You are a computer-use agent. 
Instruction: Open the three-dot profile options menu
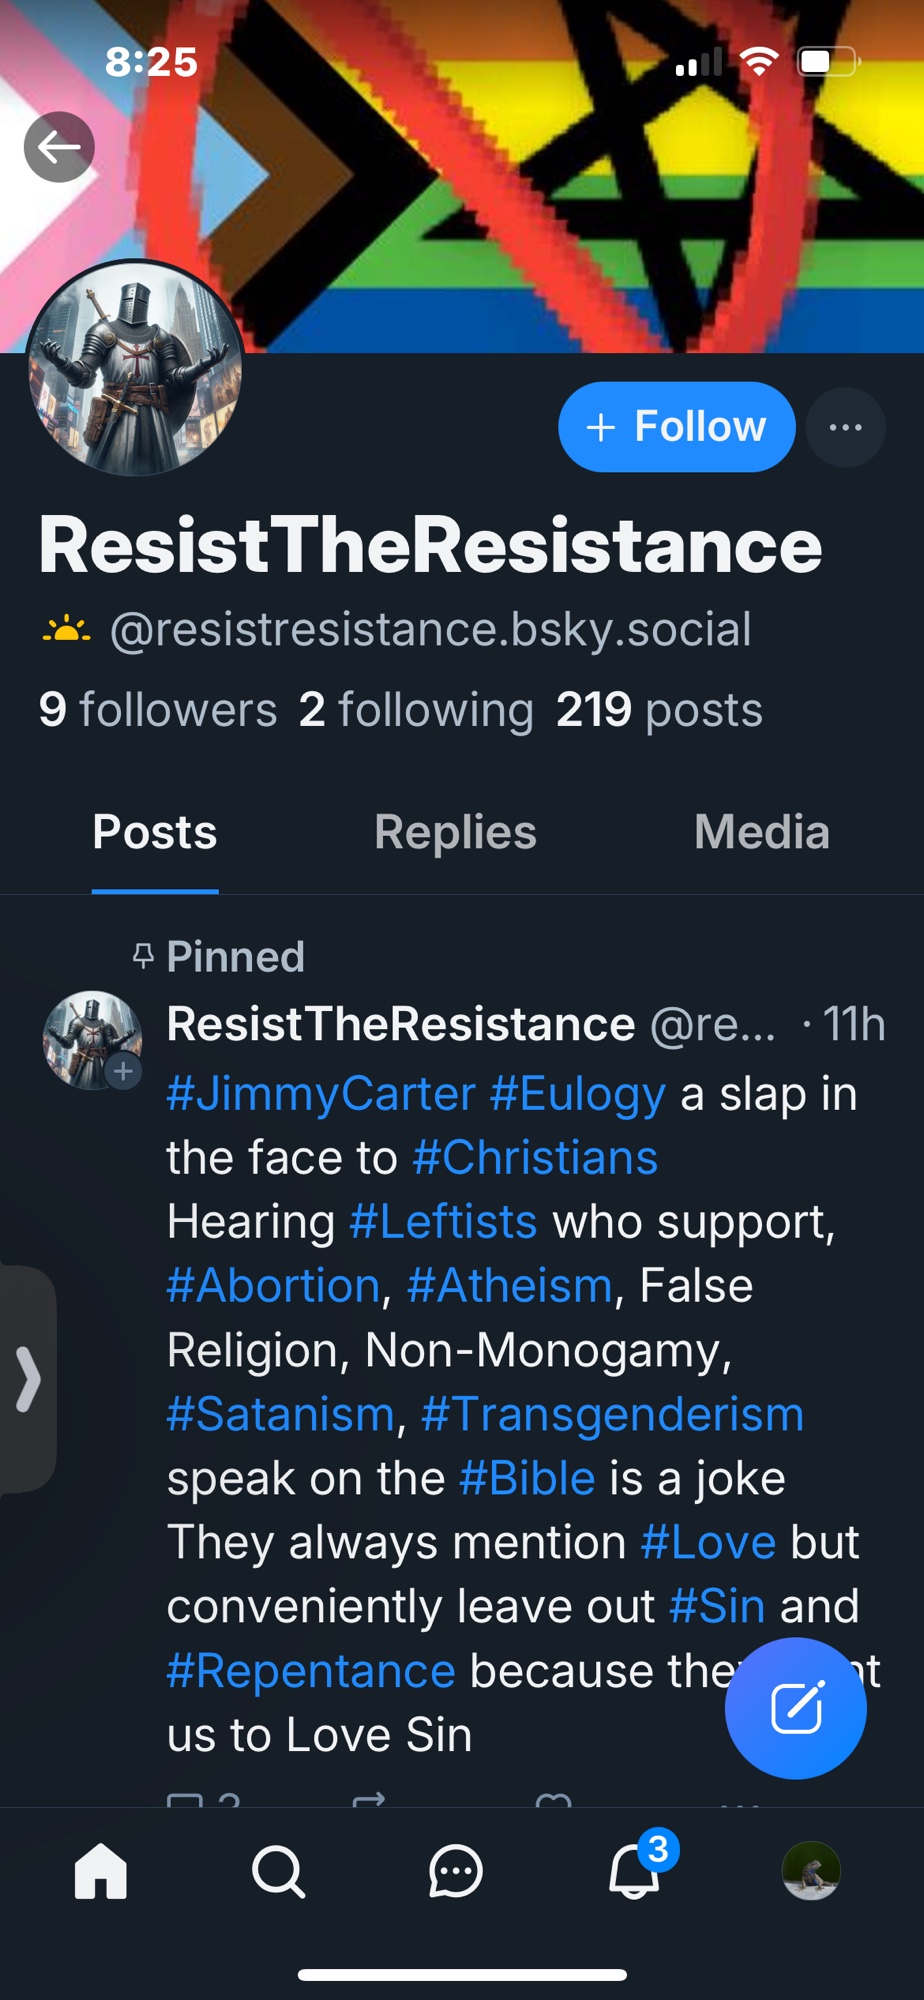point(845,427)
